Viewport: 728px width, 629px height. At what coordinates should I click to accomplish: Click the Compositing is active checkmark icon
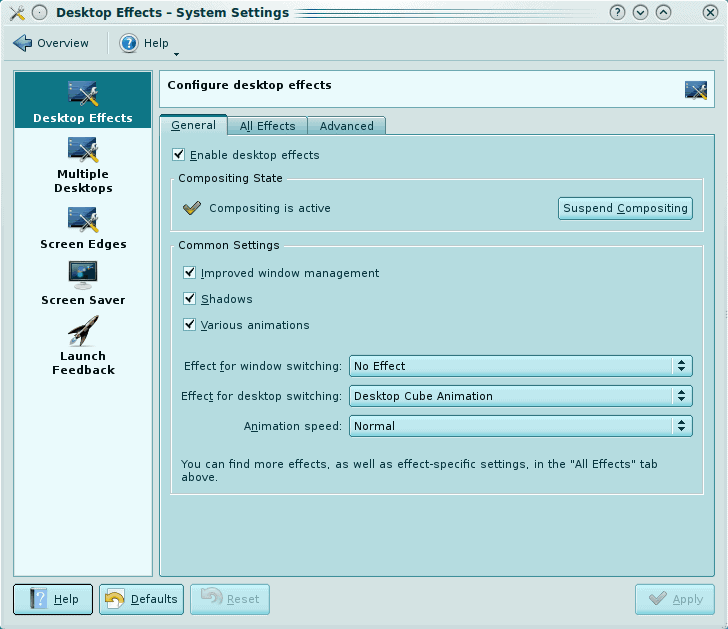pos(192,208)
